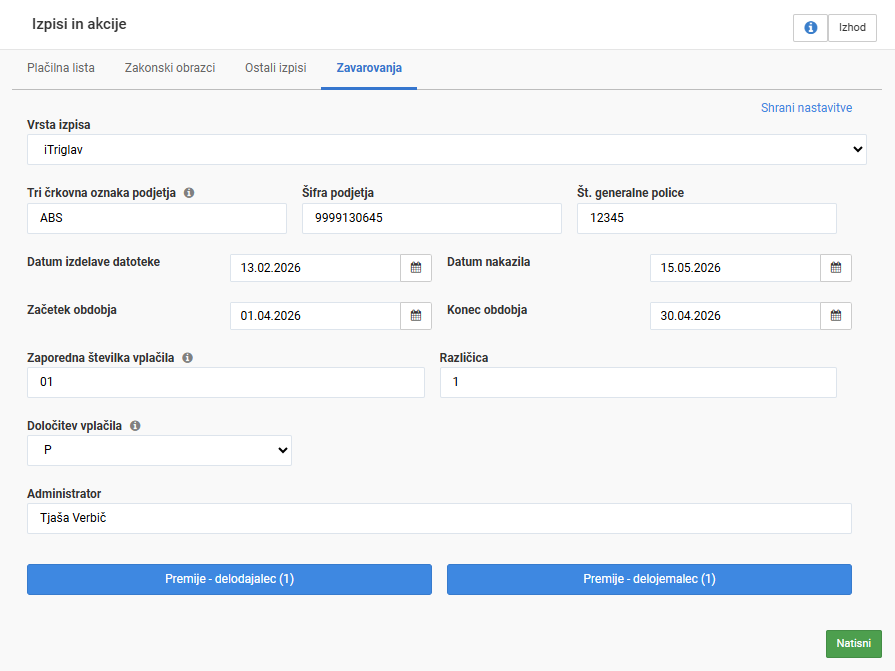Switch to the Zakonski obrazci tab
Viewport: 895px width, 671px height.
pos(170,68)
